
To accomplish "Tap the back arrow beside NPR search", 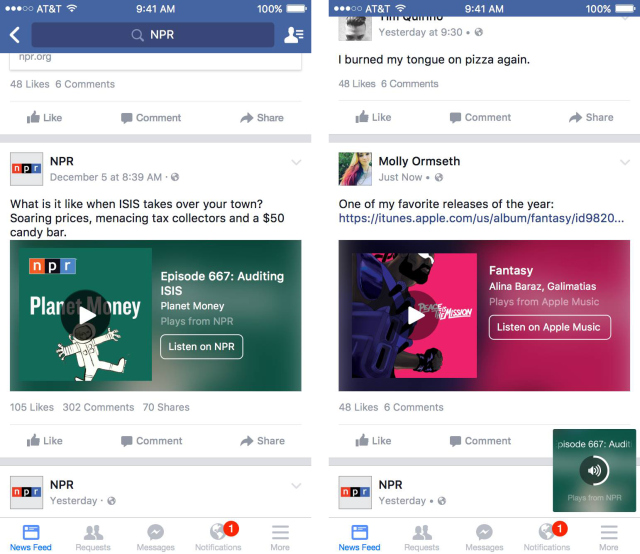I will coord(15,35).
